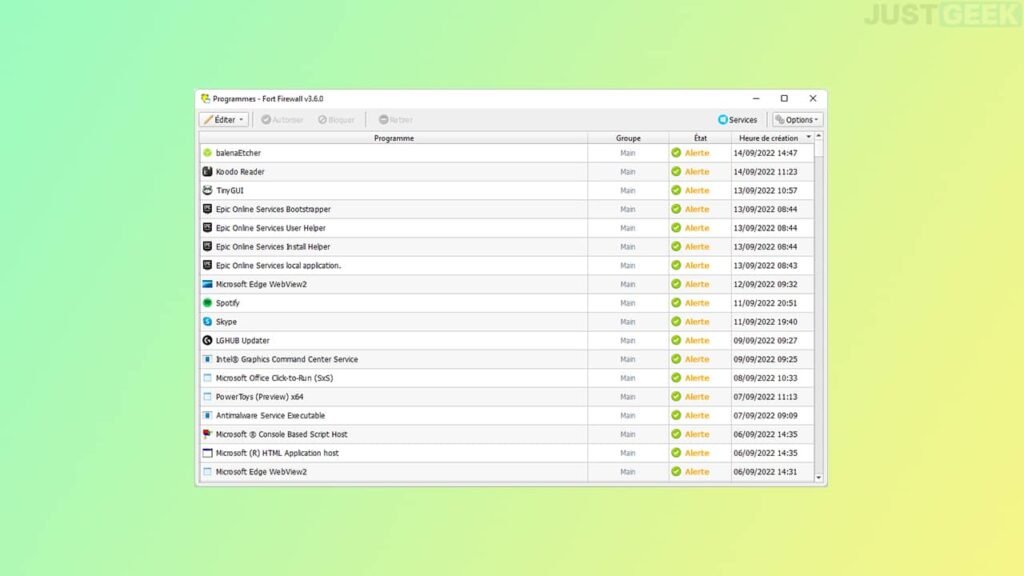The width and height of the screenshot is (1024, 576).
Task: Click green status check for PowerToys row
Action: tap(676, 396)
